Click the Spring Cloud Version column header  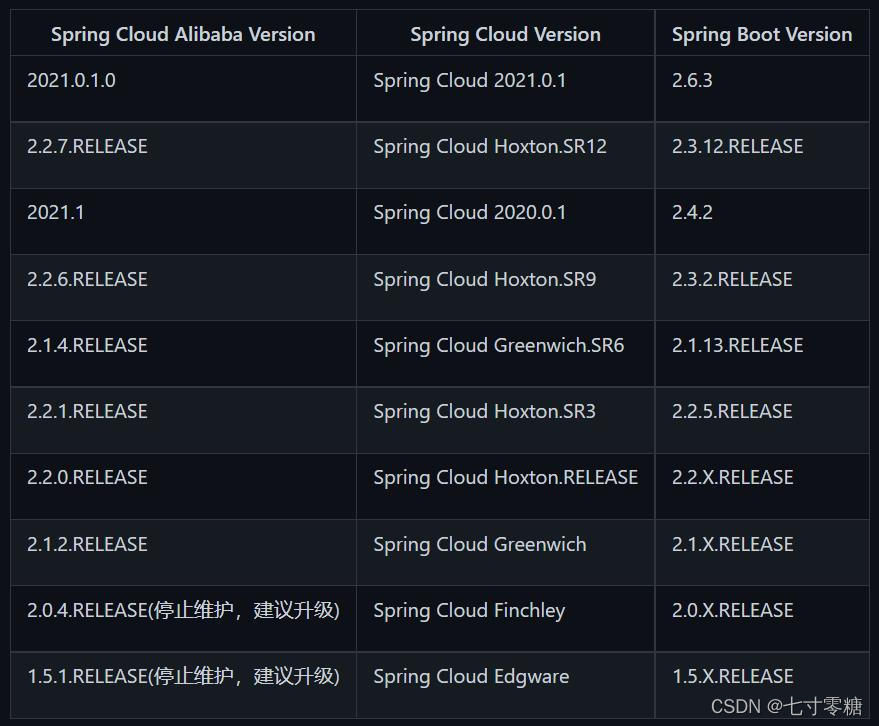[x=505, y=35]
